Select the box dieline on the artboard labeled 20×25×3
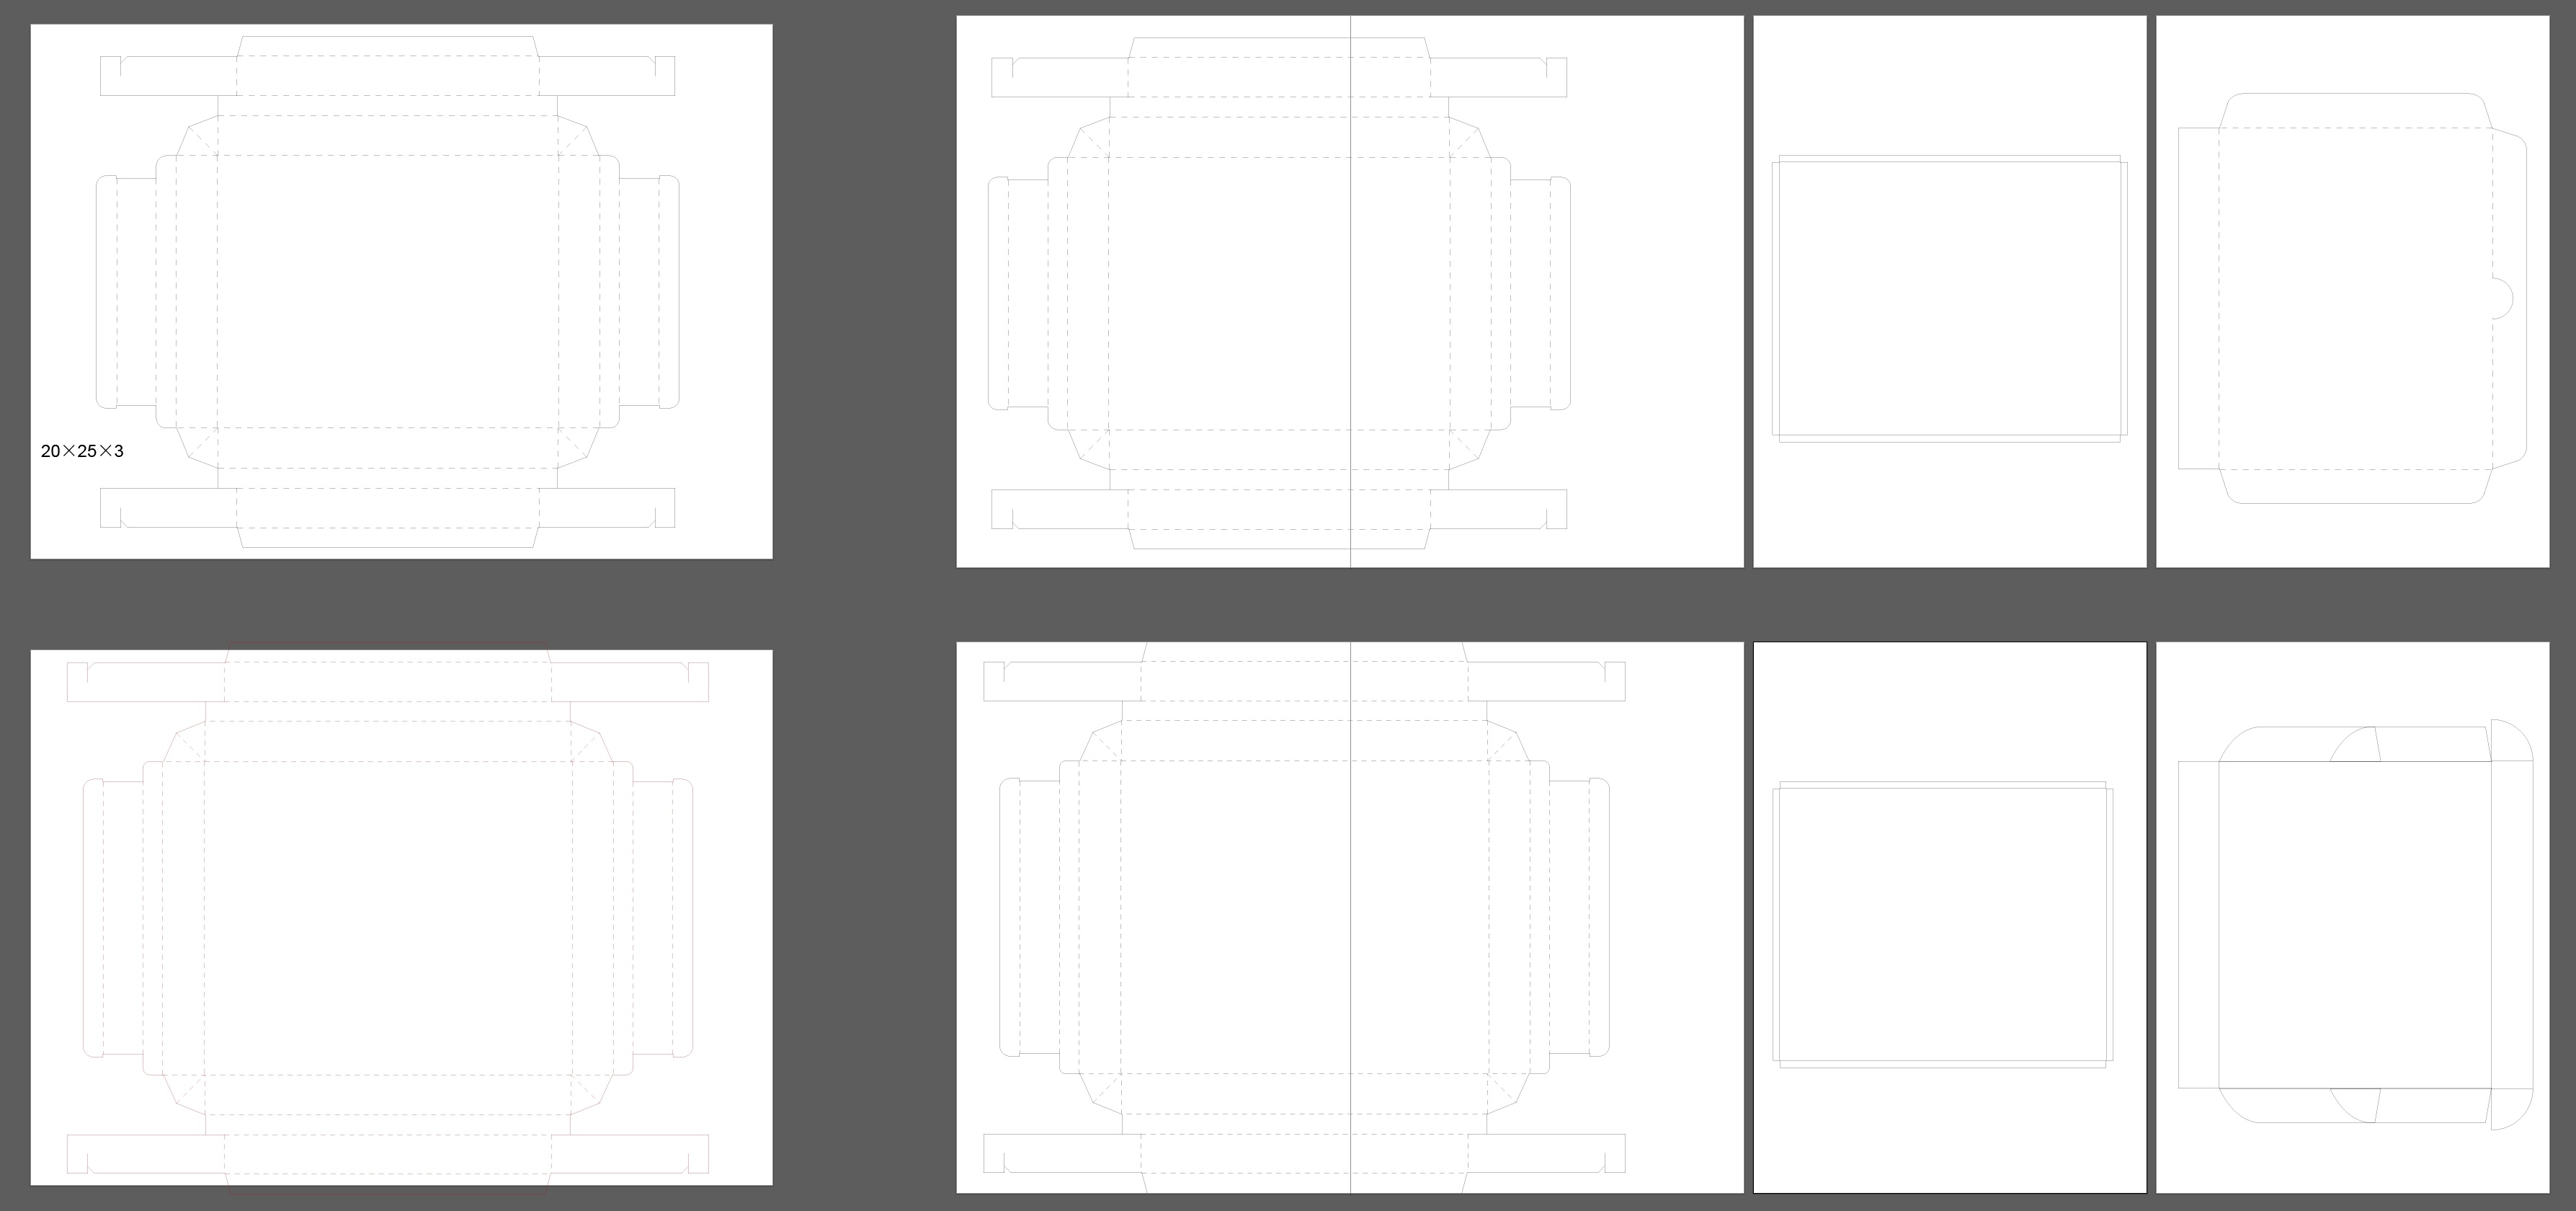Image resolution: width=2576 pixels, height=1211 pixels. pos(388,292)
